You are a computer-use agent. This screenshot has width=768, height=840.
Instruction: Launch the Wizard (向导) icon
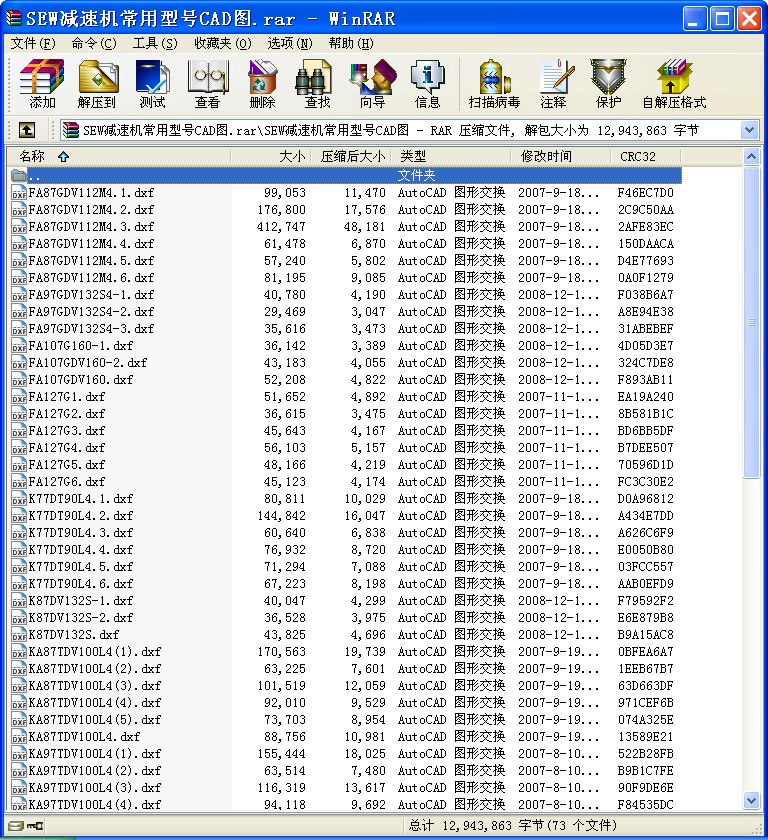pyautogui.click(x=372, y=84)
